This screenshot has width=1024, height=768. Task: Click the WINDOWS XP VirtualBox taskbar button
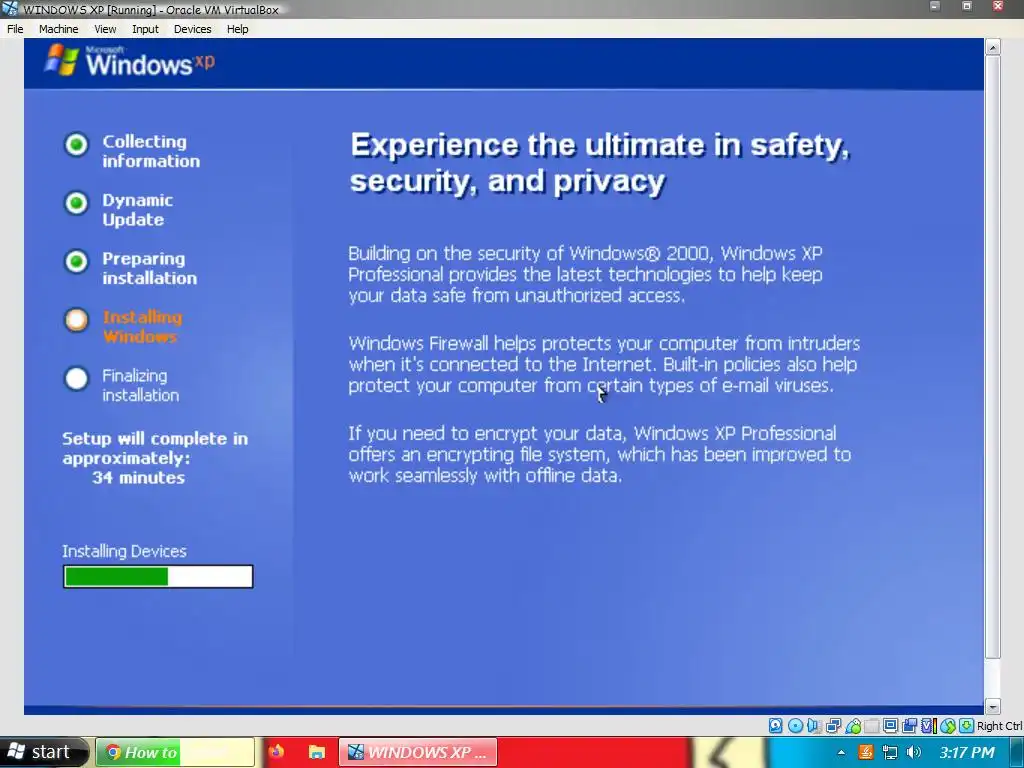pyautogui.click(x=418, y=752)
